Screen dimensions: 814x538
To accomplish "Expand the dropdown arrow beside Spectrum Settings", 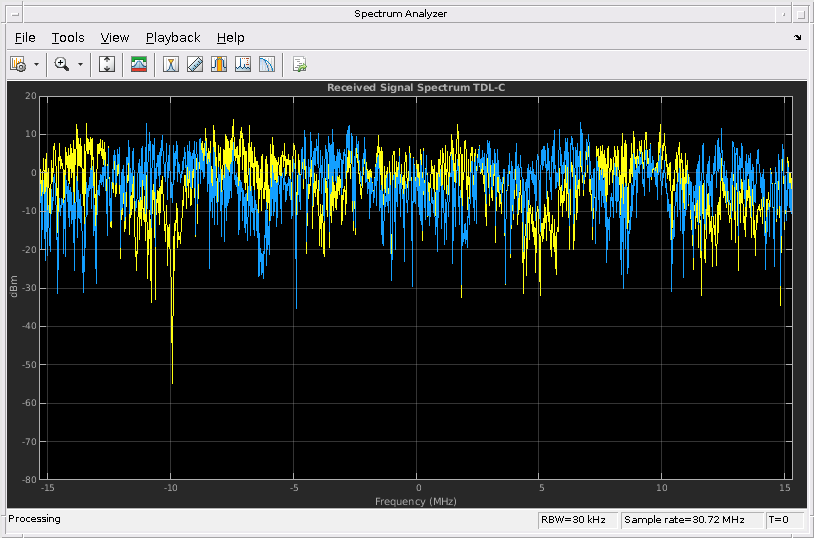I will 37,64.
